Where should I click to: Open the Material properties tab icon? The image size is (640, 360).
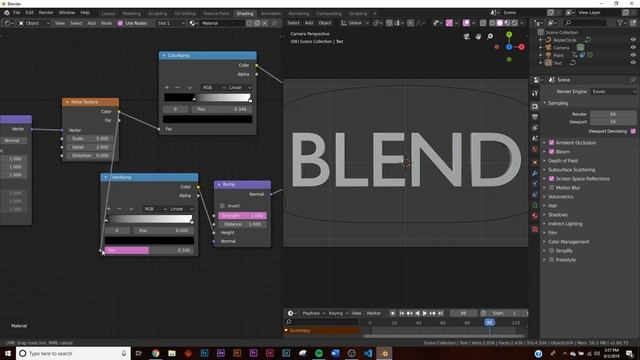(535, 216)
